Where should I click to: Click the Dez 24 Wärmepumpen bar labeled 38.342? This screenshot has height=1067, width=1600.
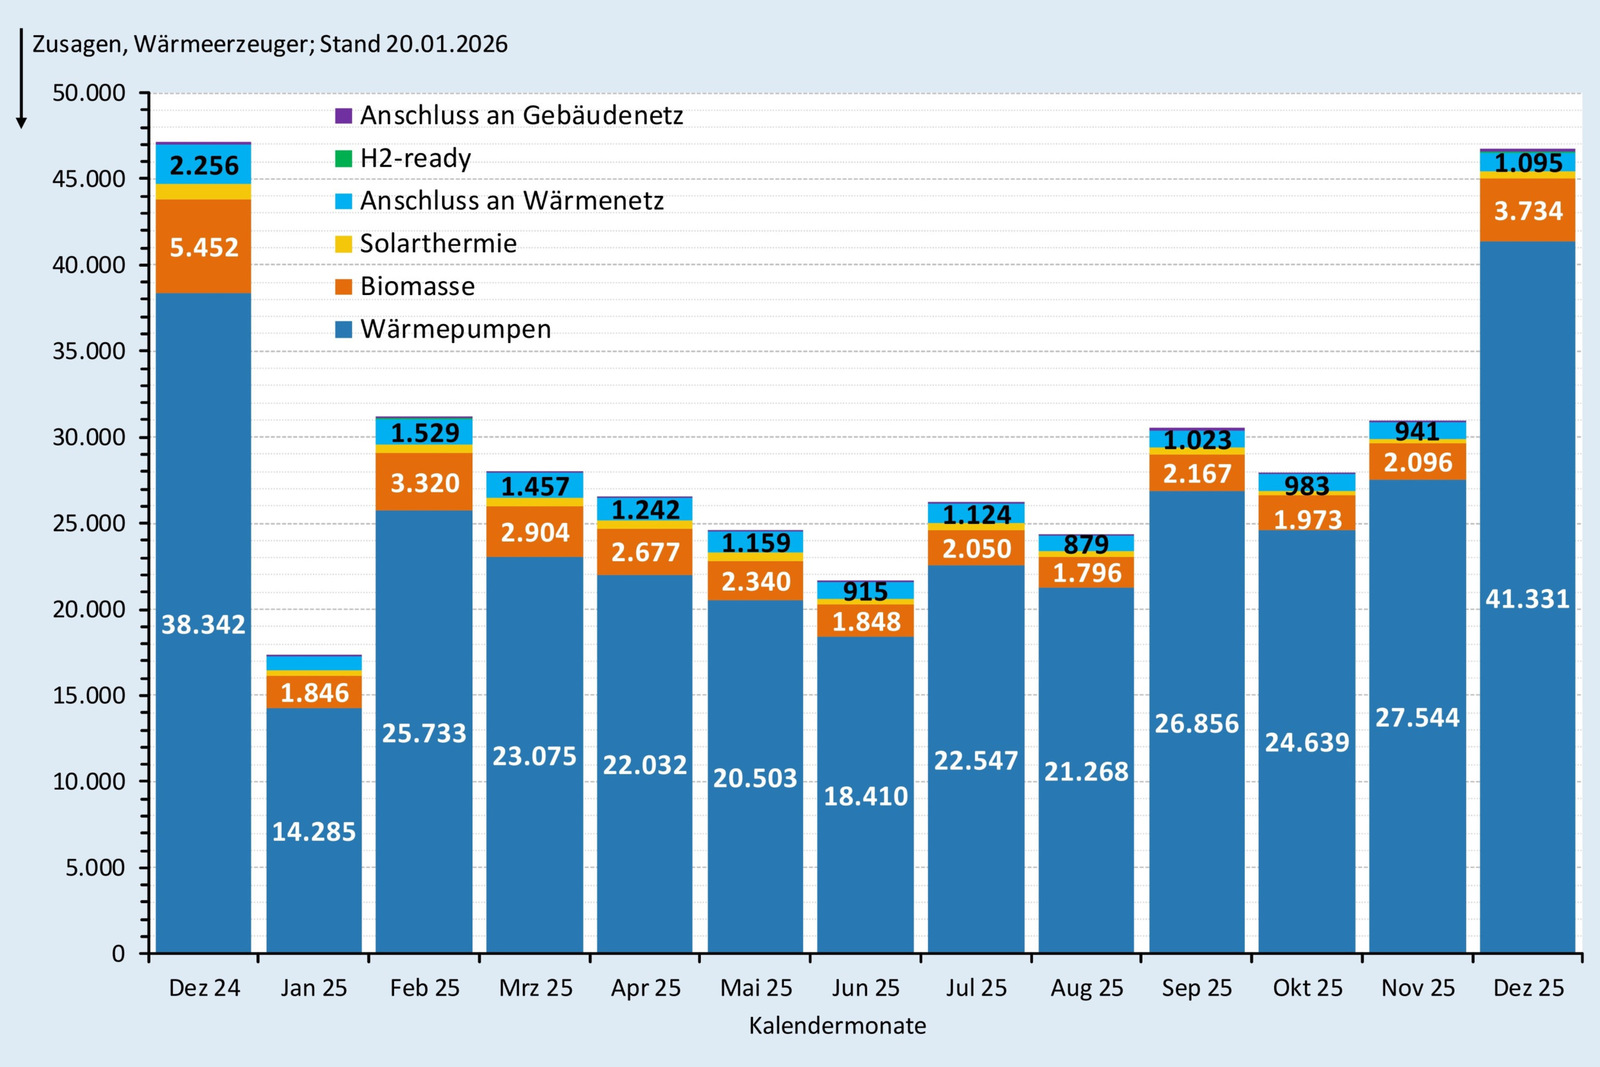pyautogui.click(x=204, y=625)
